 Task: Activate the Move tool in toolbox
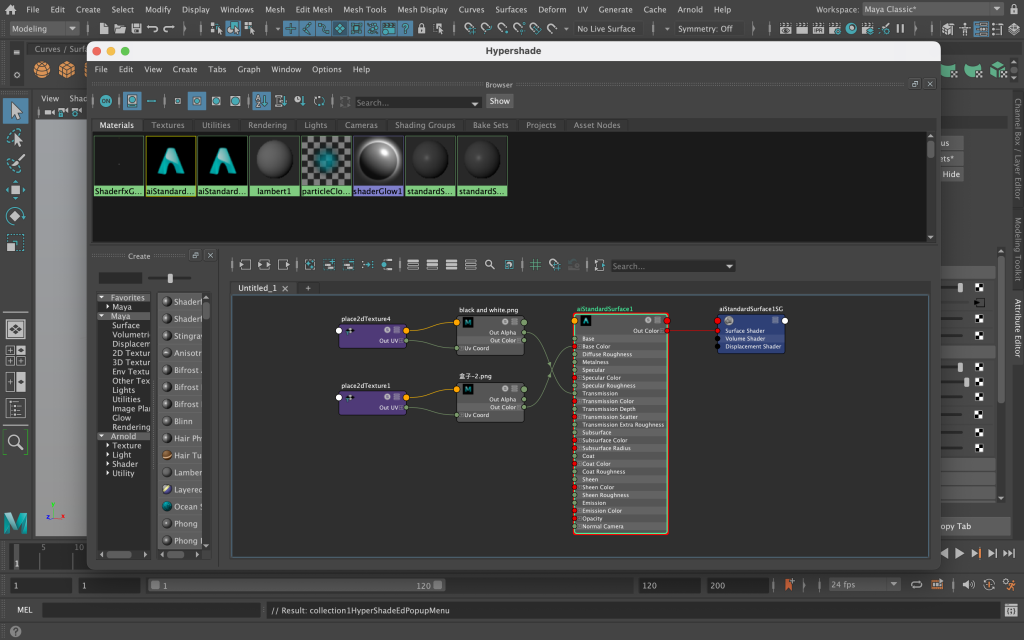[15, 190]
